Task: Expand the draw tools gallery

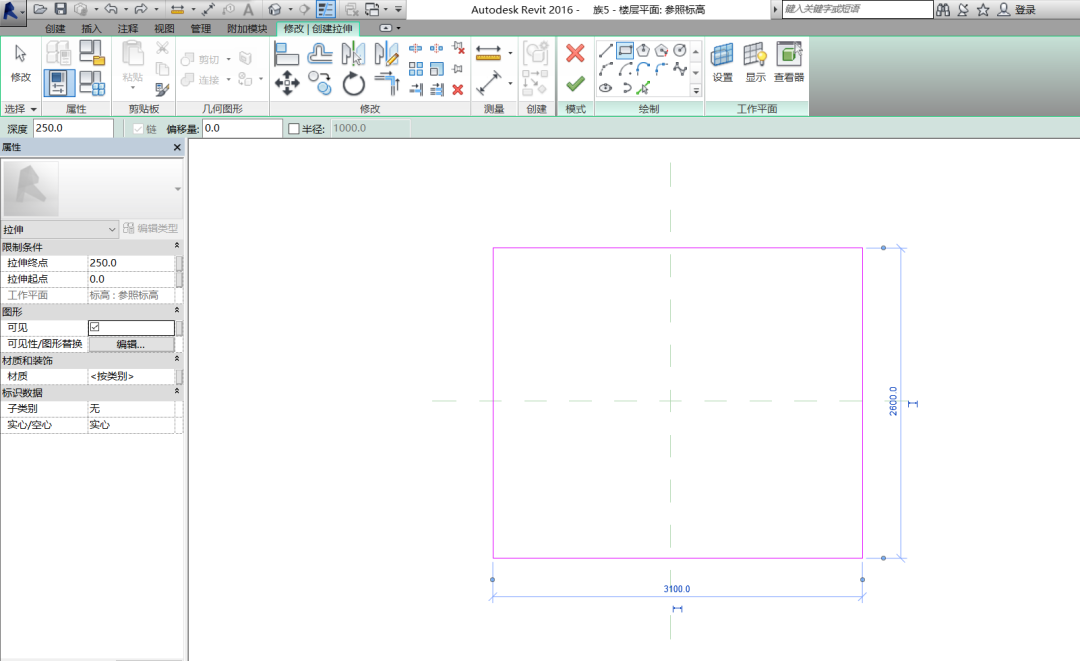Action: click(x=696, y=90)
